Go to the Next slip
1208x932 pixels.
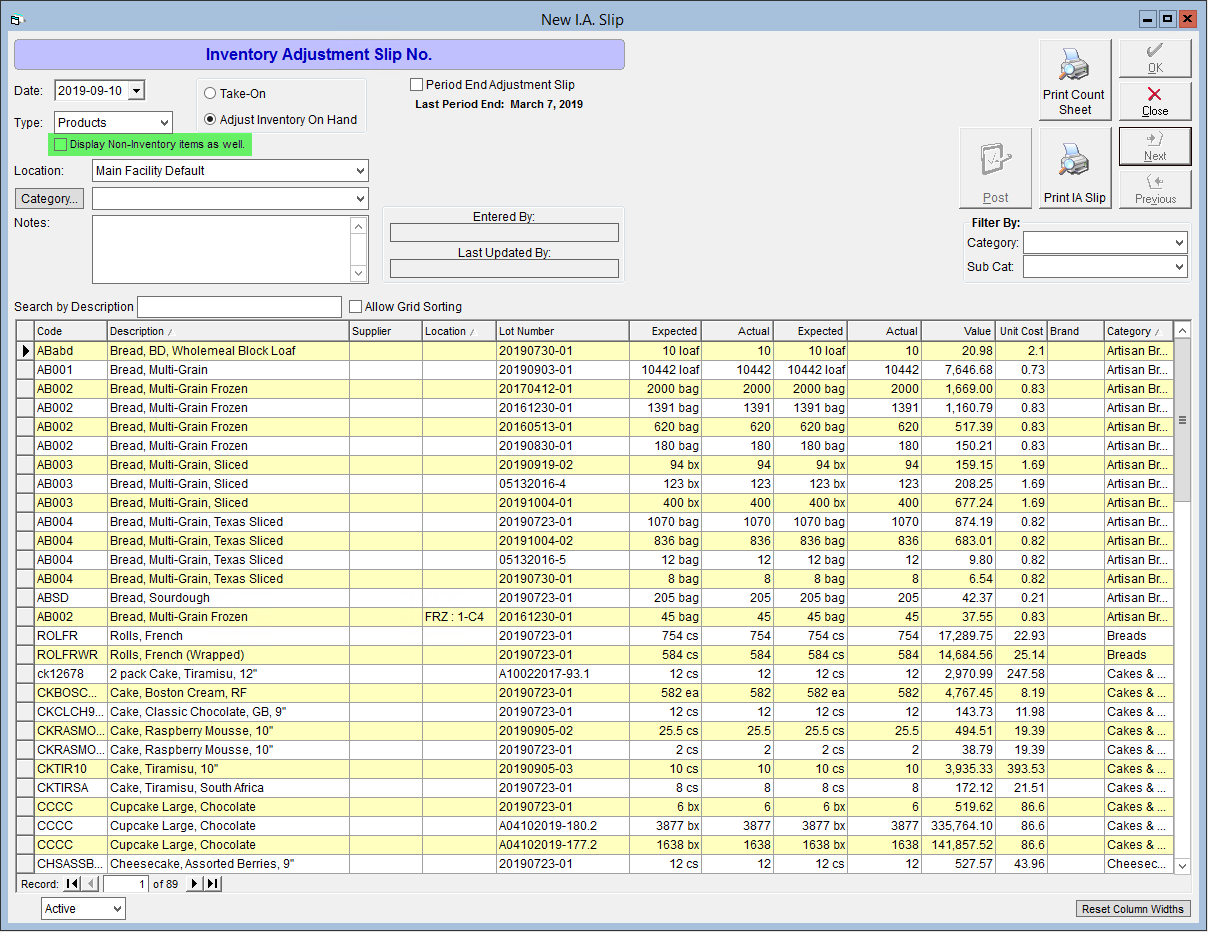pos(1155,146)
